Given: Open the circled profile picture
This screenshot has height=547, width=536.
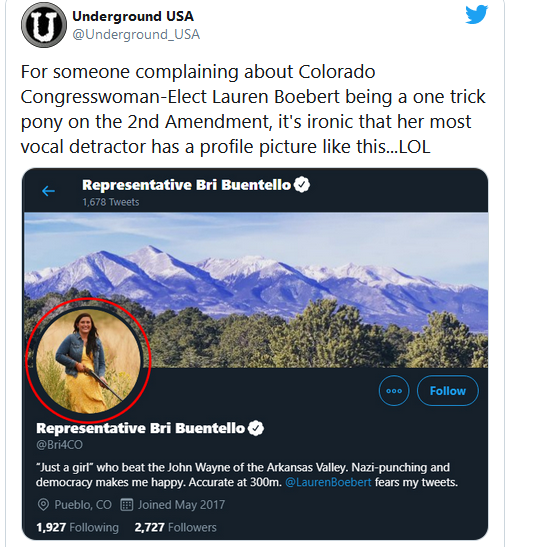Looking at the screenshot, I should click(88, 361).
